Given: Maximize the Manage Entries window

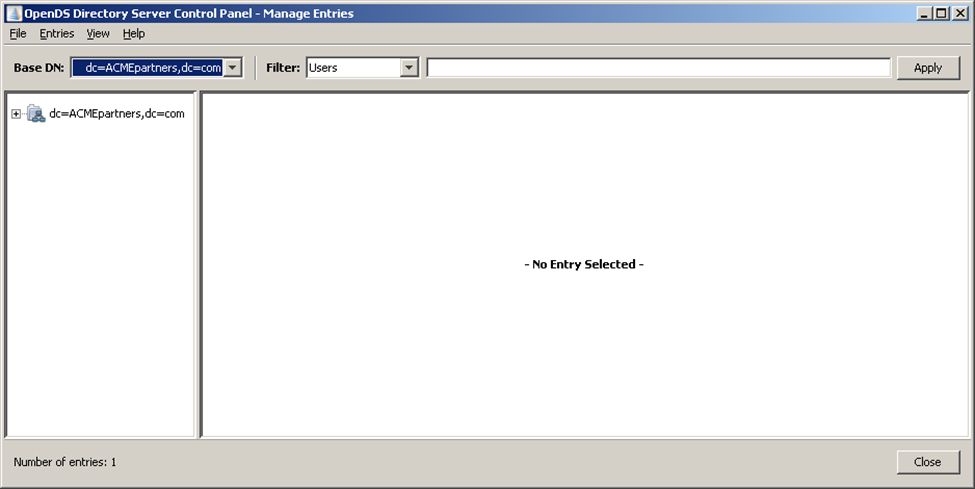Looking at the screenshot, I should pyautogui.click(x=941, y=13).
